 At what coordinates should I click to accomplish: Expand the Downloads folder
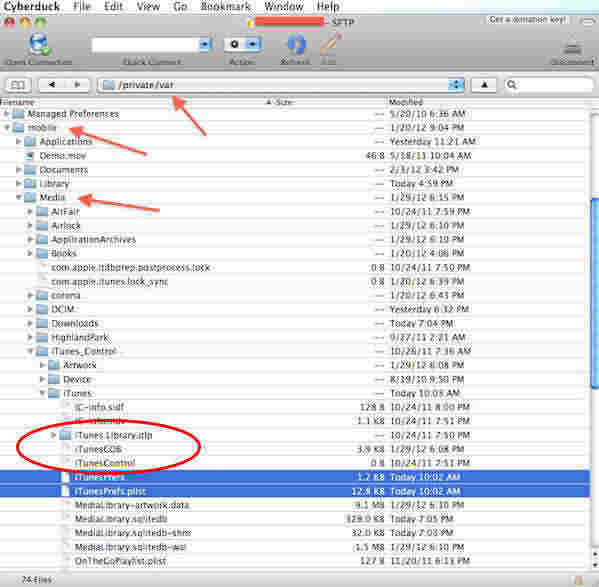[x=30, y=323]
